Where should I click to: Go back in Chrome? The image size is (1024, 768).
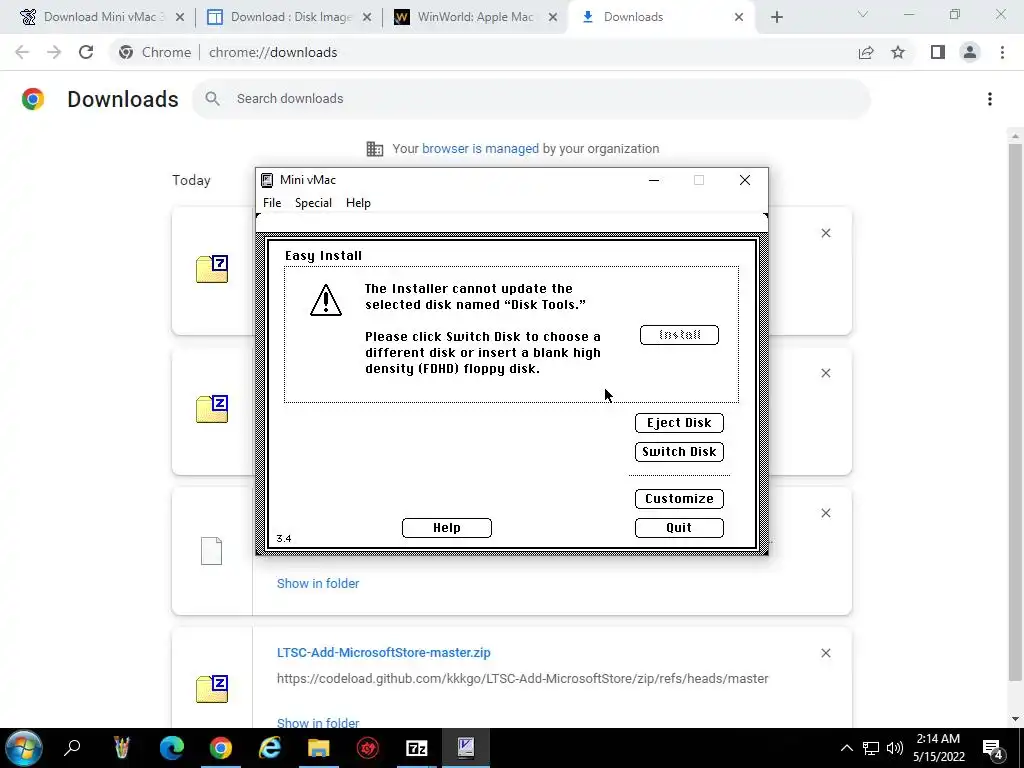[22, 52]
